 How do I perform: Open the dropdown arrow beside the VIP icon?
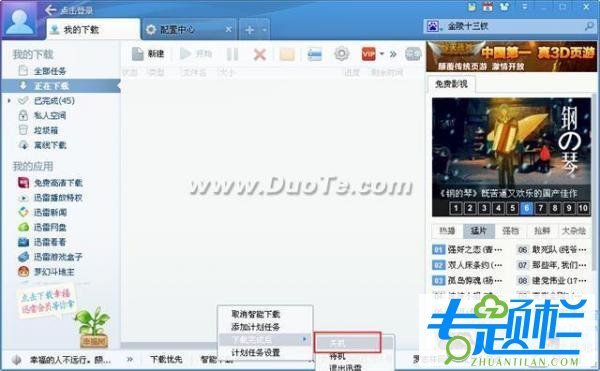click(382, 54)
